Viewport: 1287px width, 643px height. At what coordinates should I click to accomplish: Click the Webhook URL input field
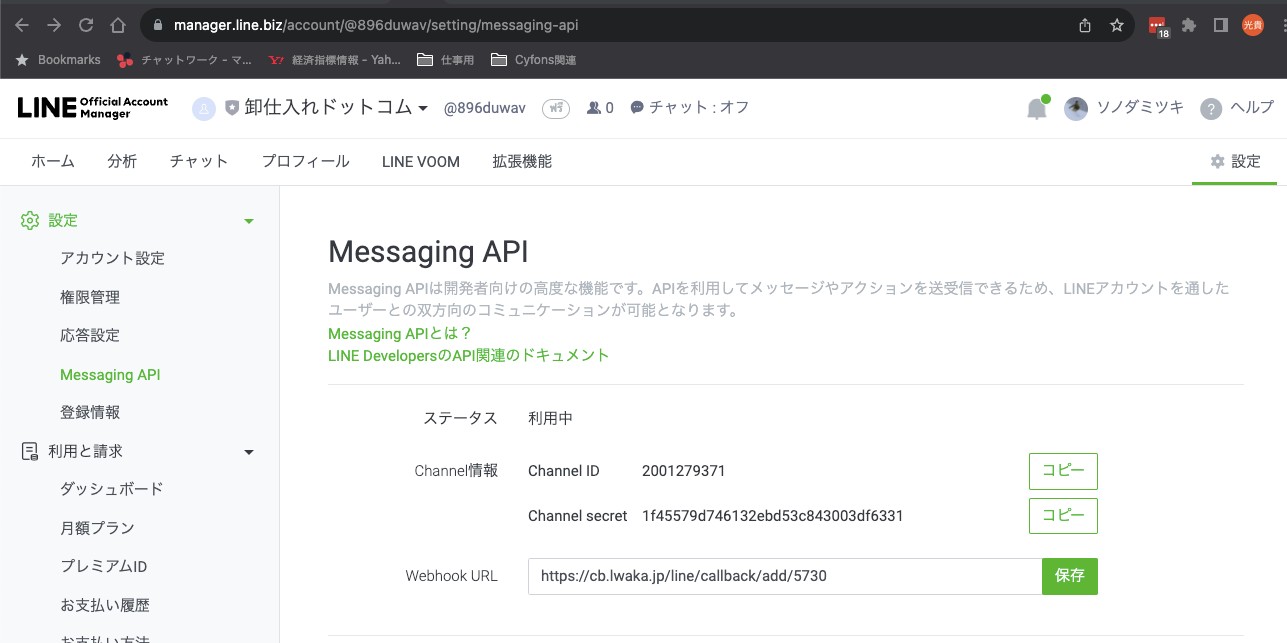click(785, 576)
